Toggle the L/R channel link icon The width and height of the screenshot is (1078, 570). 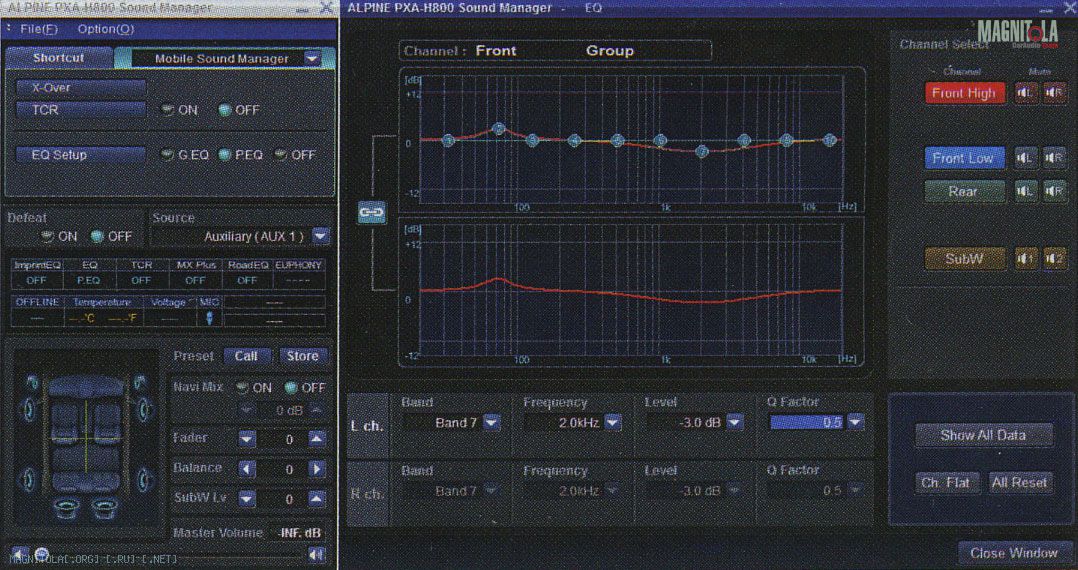tap(372, 213)
